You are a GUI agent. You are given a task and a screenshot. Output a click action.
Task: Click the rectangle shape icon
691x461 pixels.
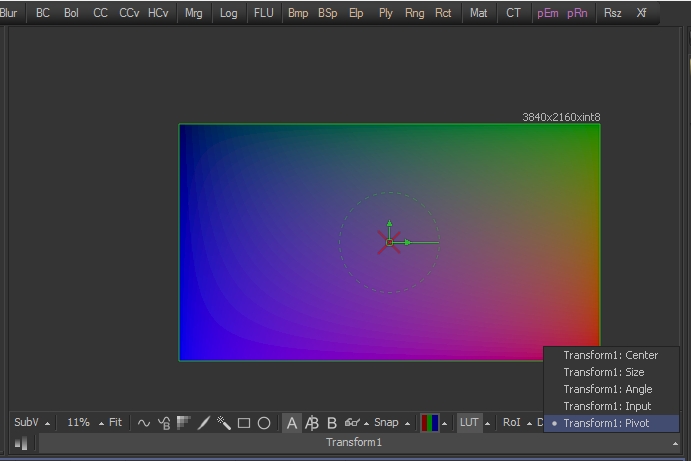(x=244, y=423)
